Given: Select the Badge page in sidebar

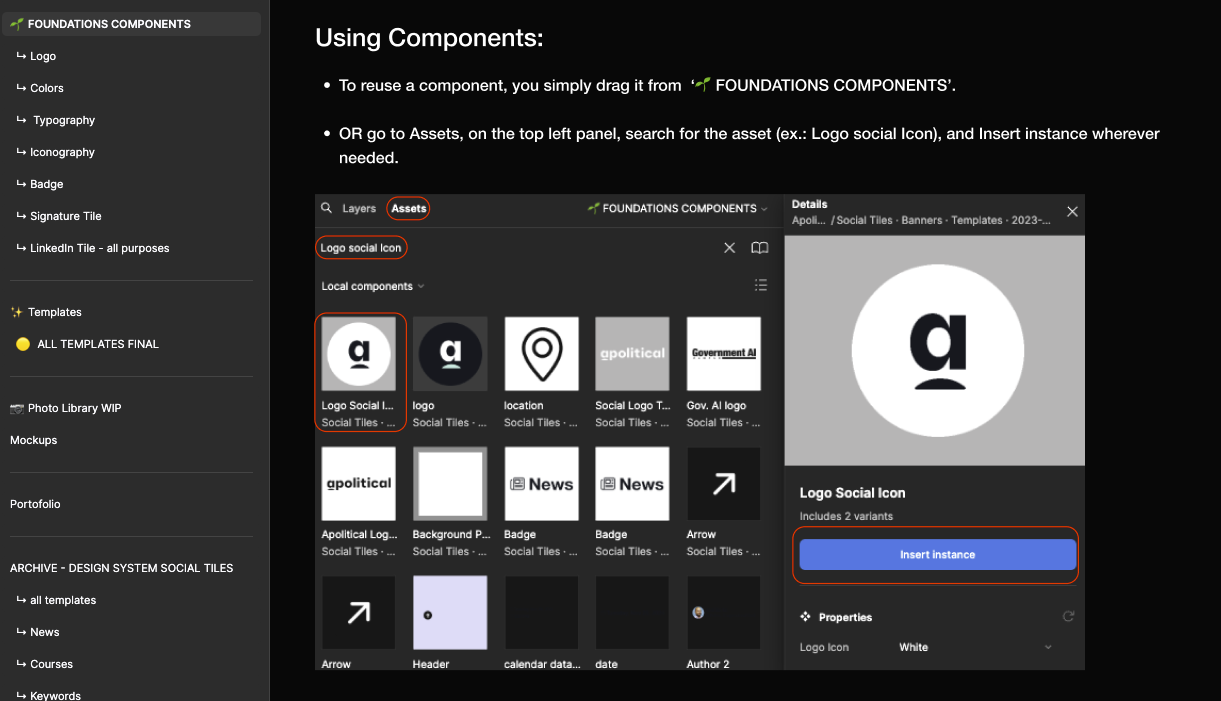Looking at the screenshot, I should pyautogui.click(x=47, y=184).
